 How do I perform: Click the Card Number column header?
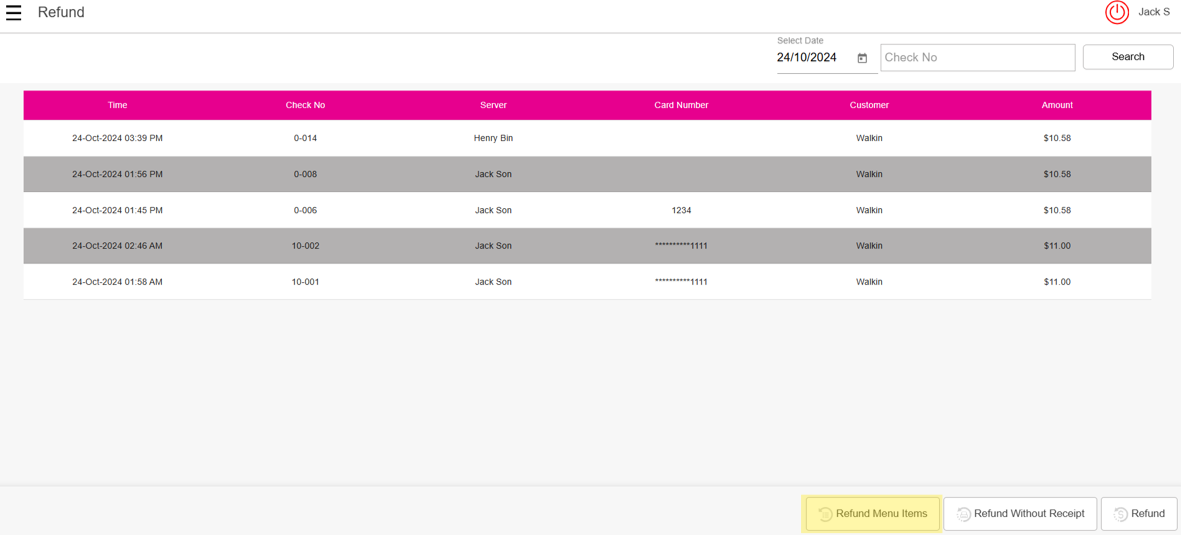coord(681,105)
